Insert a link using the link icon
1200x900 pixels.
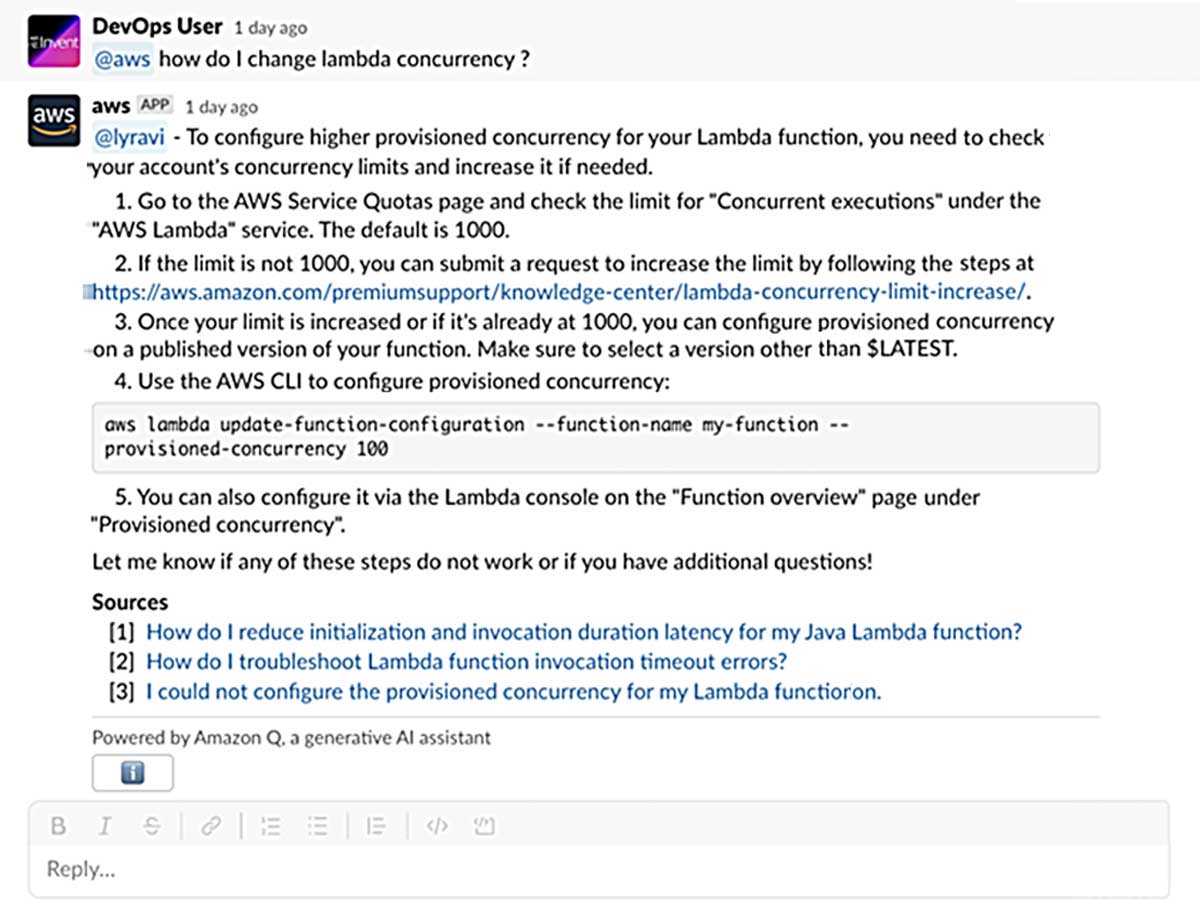[210, 826]
